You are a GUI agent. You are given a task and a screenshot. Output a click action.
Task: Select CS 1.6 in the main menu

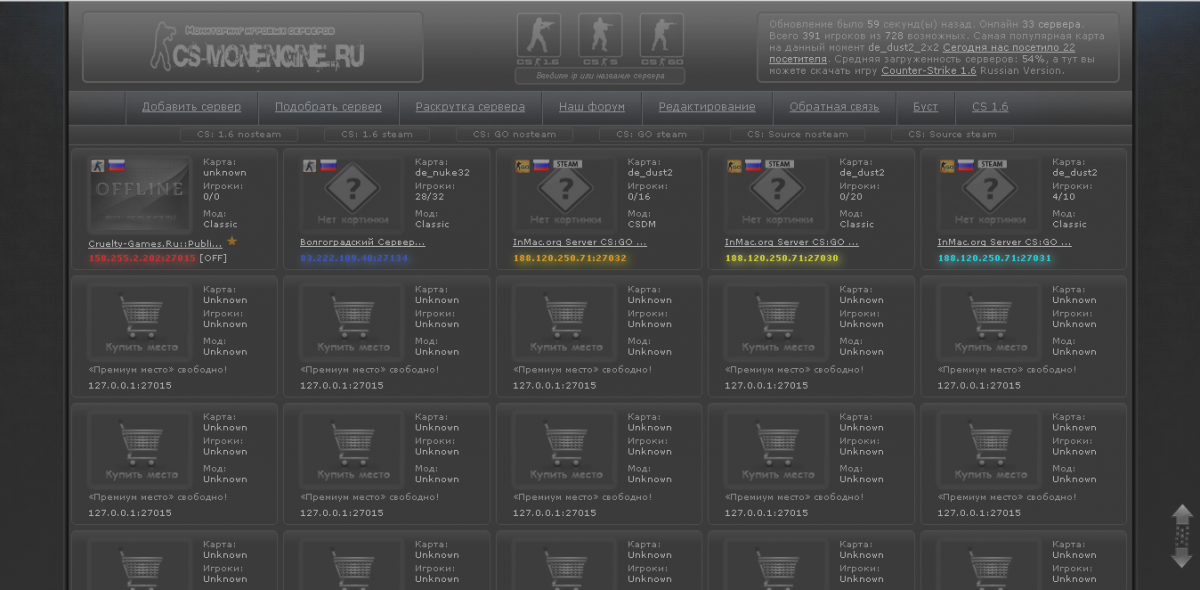(990, 107)
